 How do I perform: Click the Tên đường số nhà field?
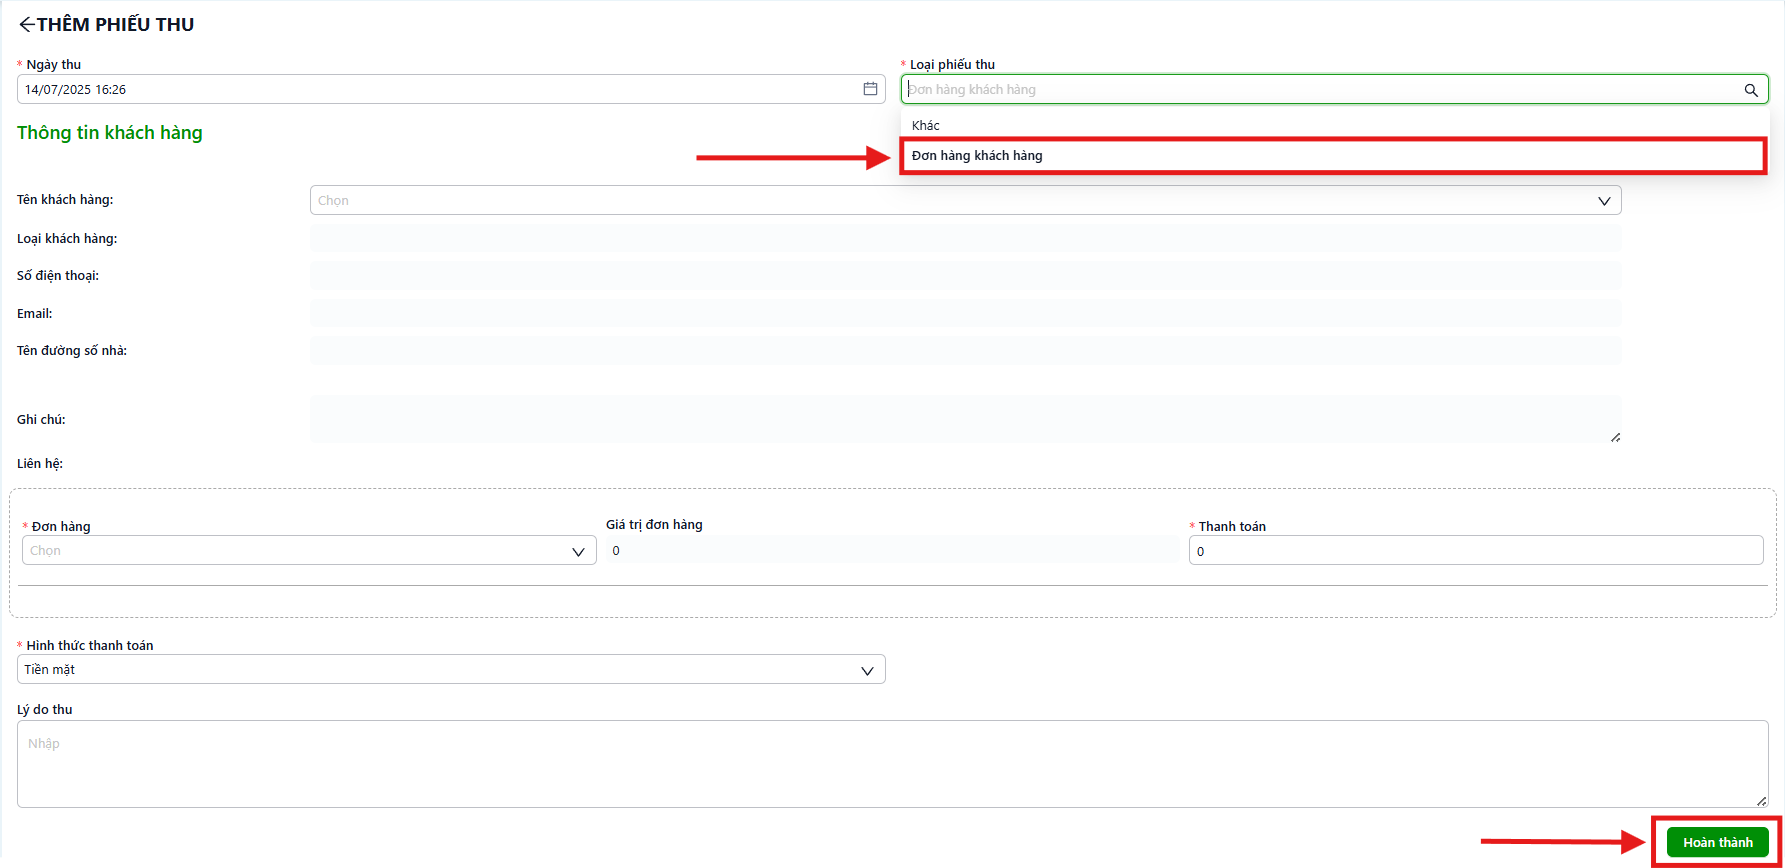pyautogui.click(x=965, y=350)
